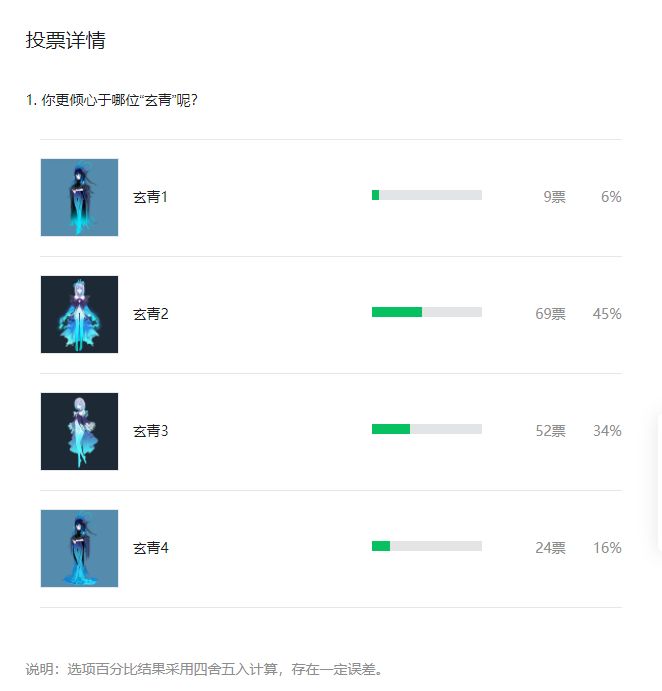
Task: Click the 玄青1 vote progress bar
Action: [427, 195]
